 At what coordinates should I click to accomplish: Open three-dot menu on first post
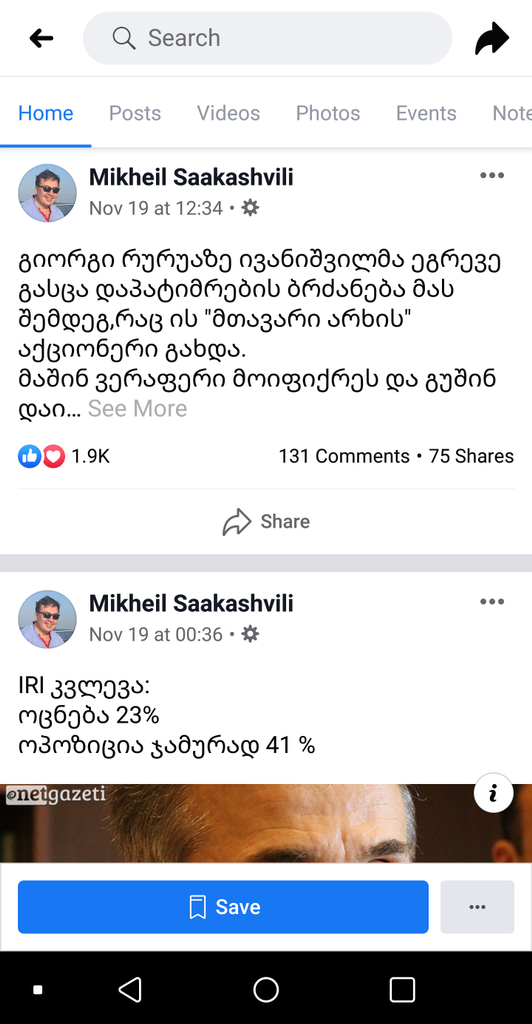point(492,175)
